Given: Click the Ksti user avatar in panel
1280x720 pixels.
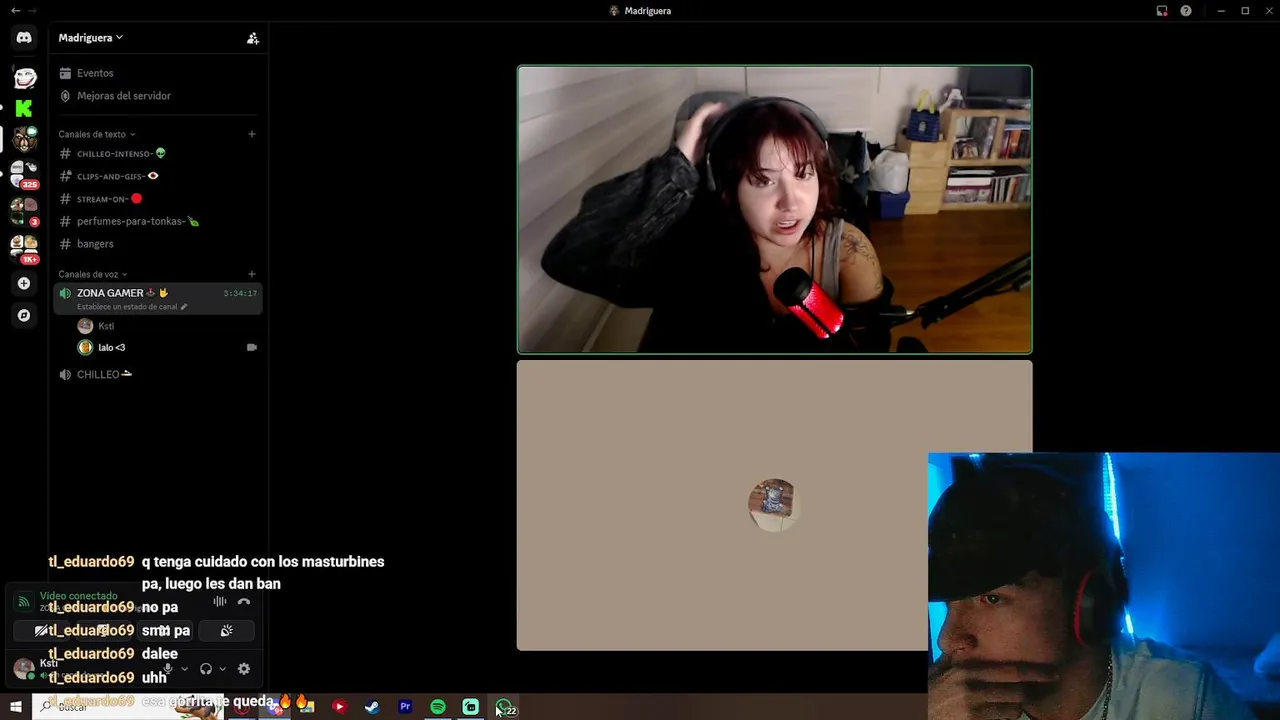Looking at the screenshot, I should tap(24, 668).
